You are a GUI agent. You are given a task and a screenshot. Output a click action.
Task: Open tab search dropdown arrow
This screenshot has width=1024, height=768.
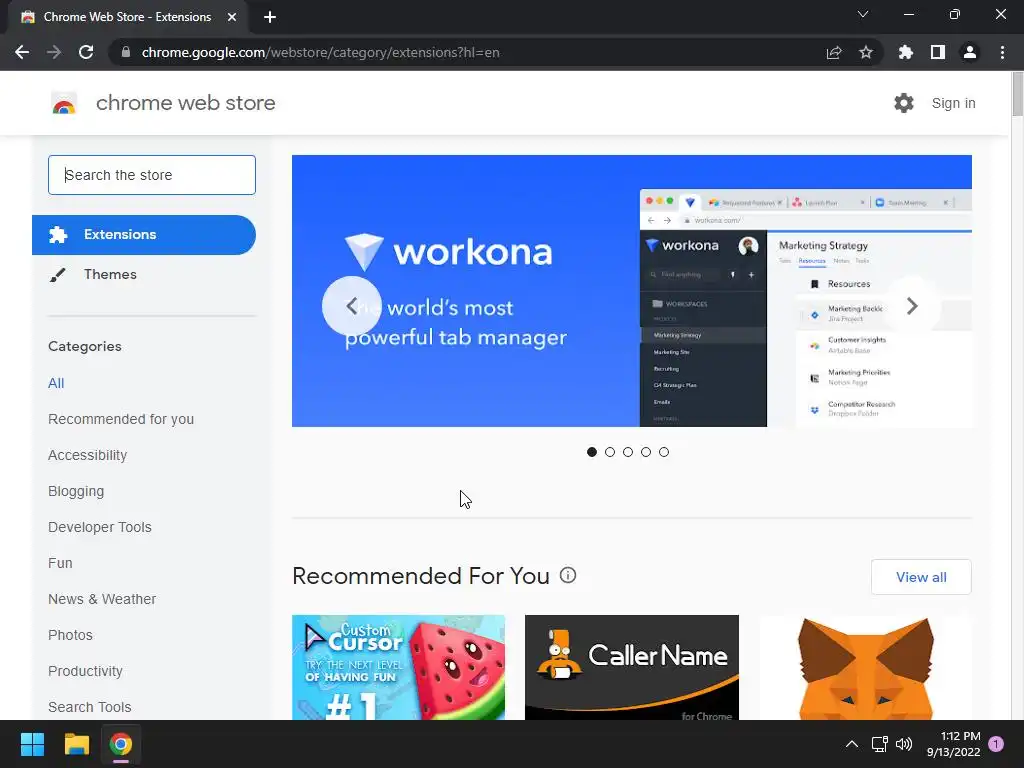[863, 14]
